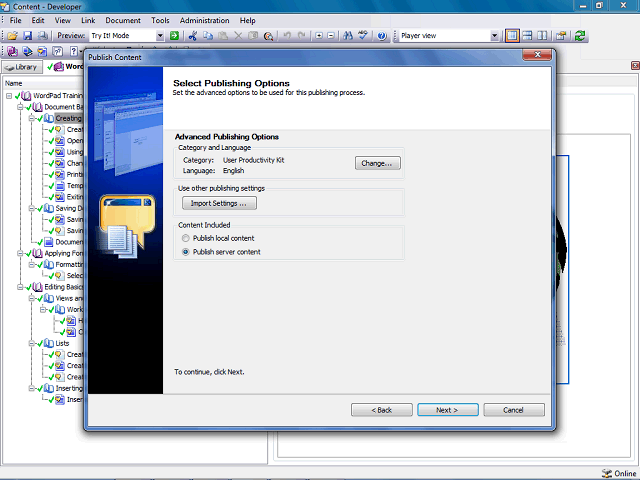Collapse the Saving section expander
Image resolution: width=640 pixels, height=480 pixels.
click(x=31, y=209)
